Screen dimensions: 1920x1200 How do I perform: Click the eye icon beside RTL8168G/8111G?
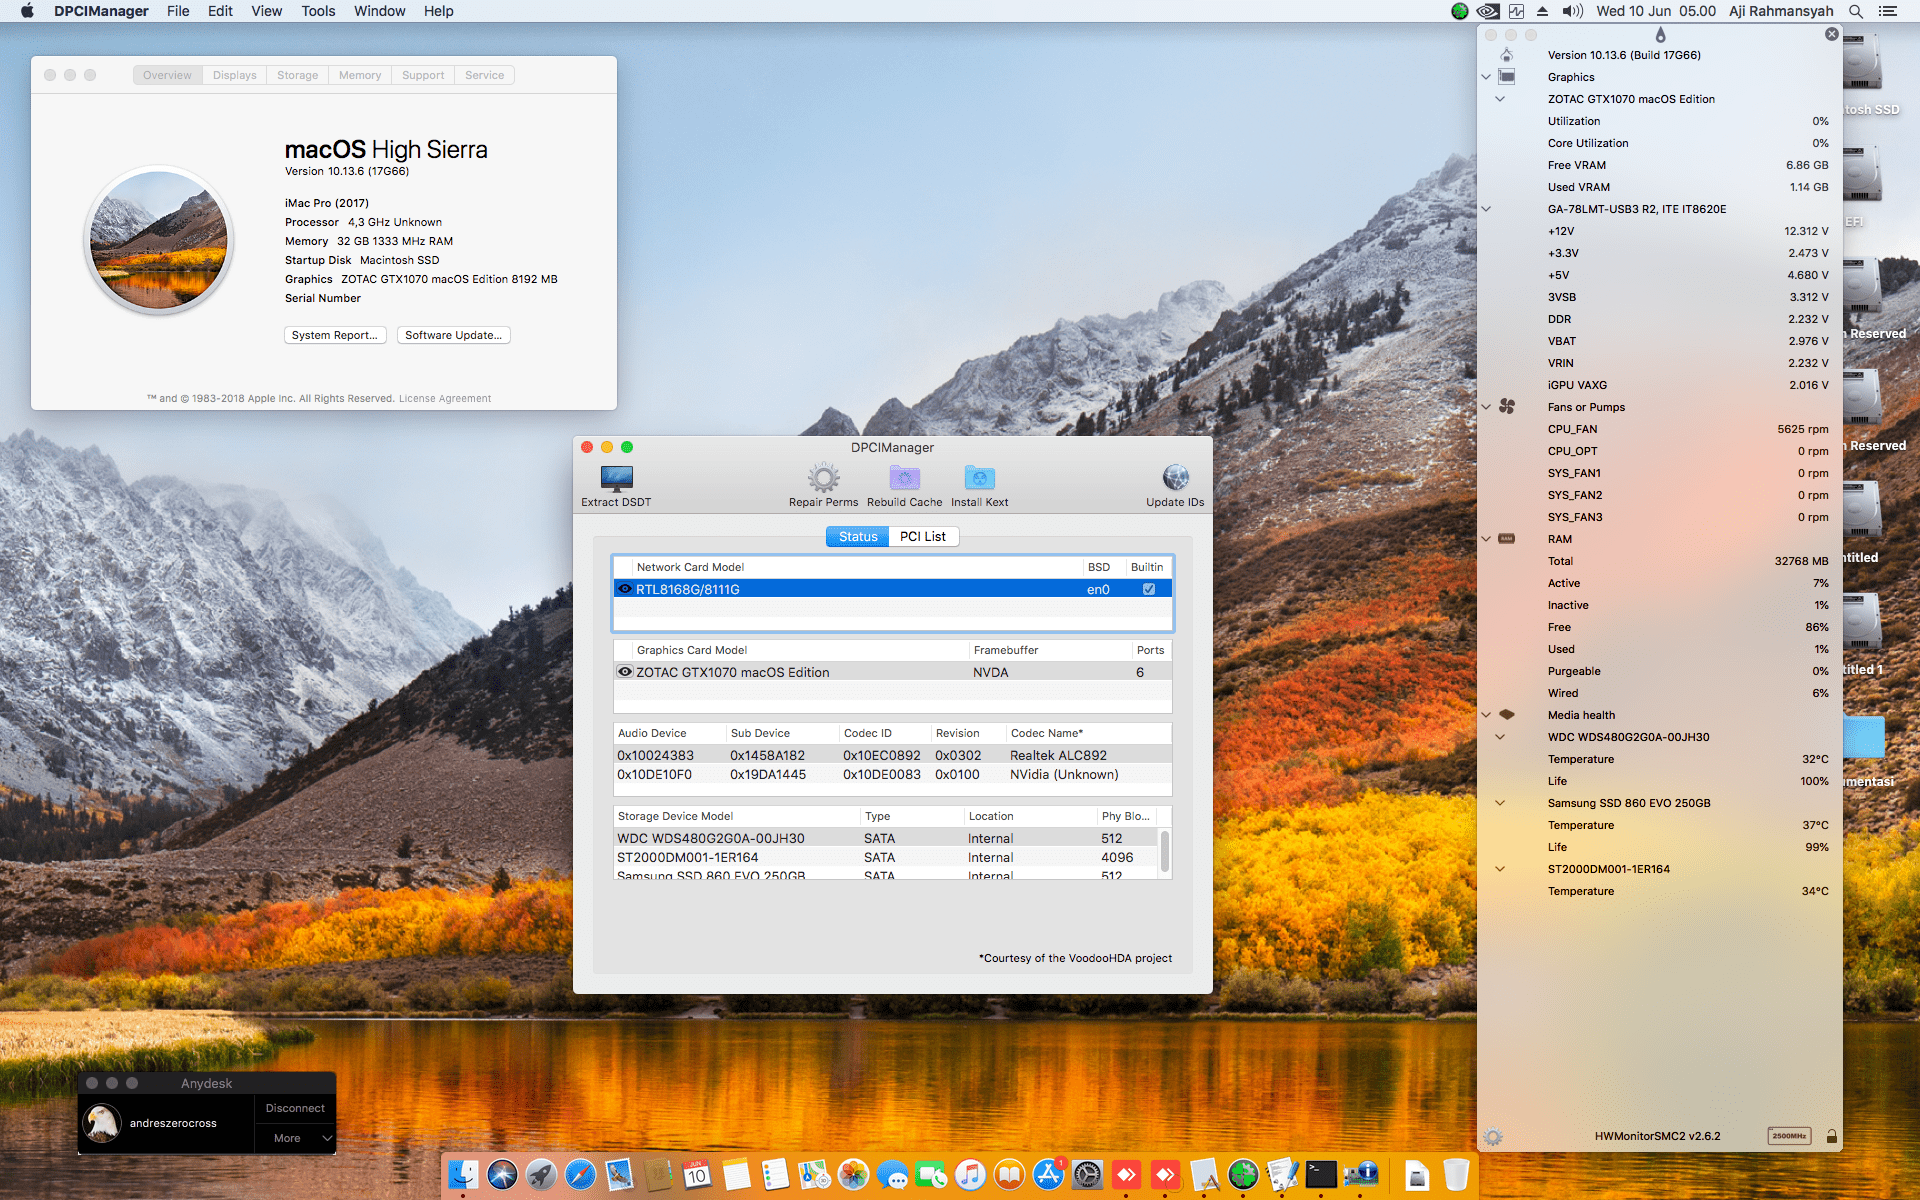[624, 589]
